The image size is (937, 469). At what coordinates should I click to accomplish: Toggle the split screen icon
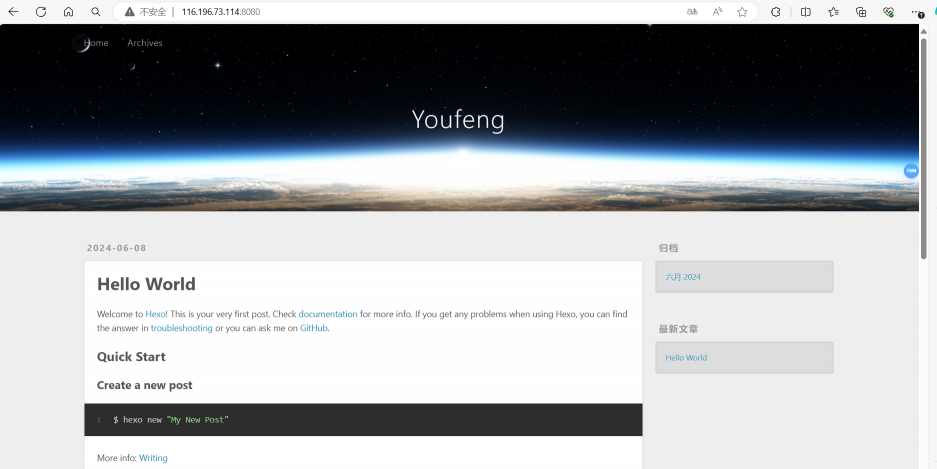click(806, 12)
